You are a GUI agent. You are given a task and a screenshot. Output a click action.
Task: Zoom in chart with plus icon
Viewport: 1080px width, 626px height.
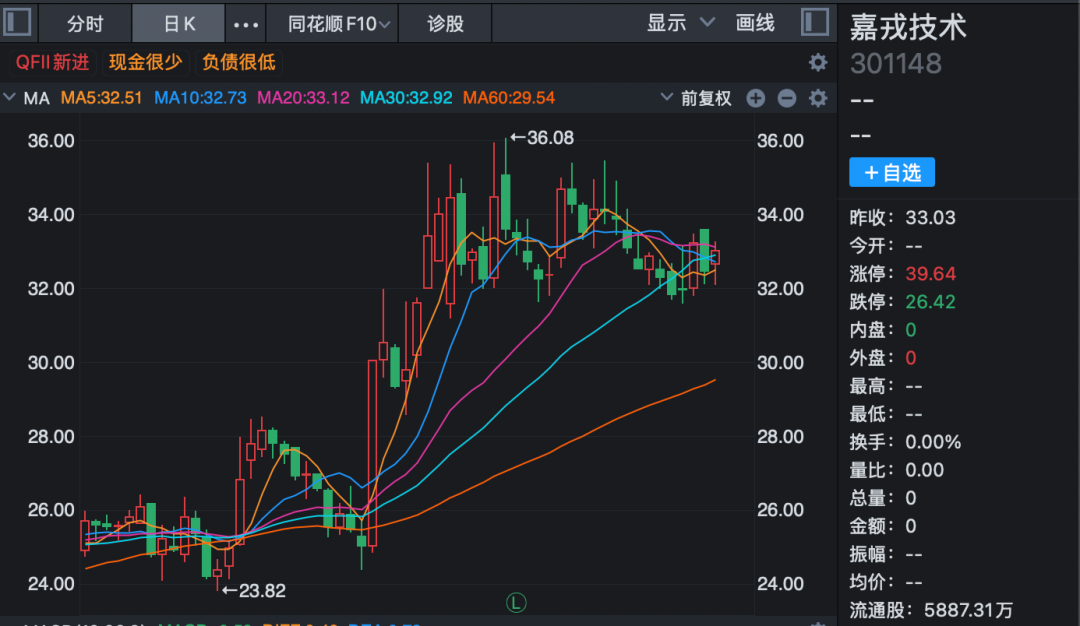[x=756, y=98]
